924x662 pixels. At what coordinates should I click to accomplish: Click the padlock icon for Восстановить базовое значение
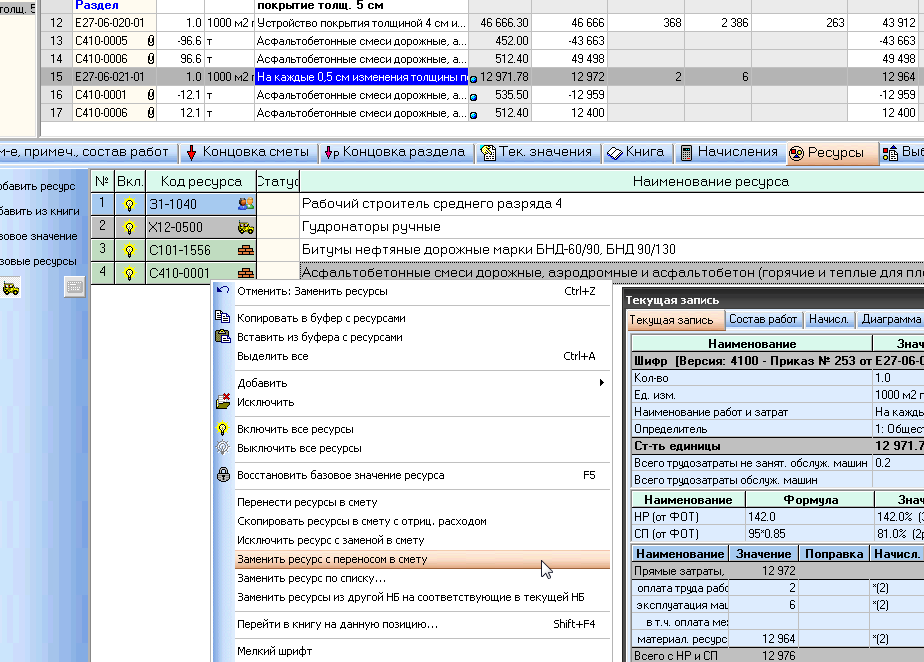pos(223,475)
